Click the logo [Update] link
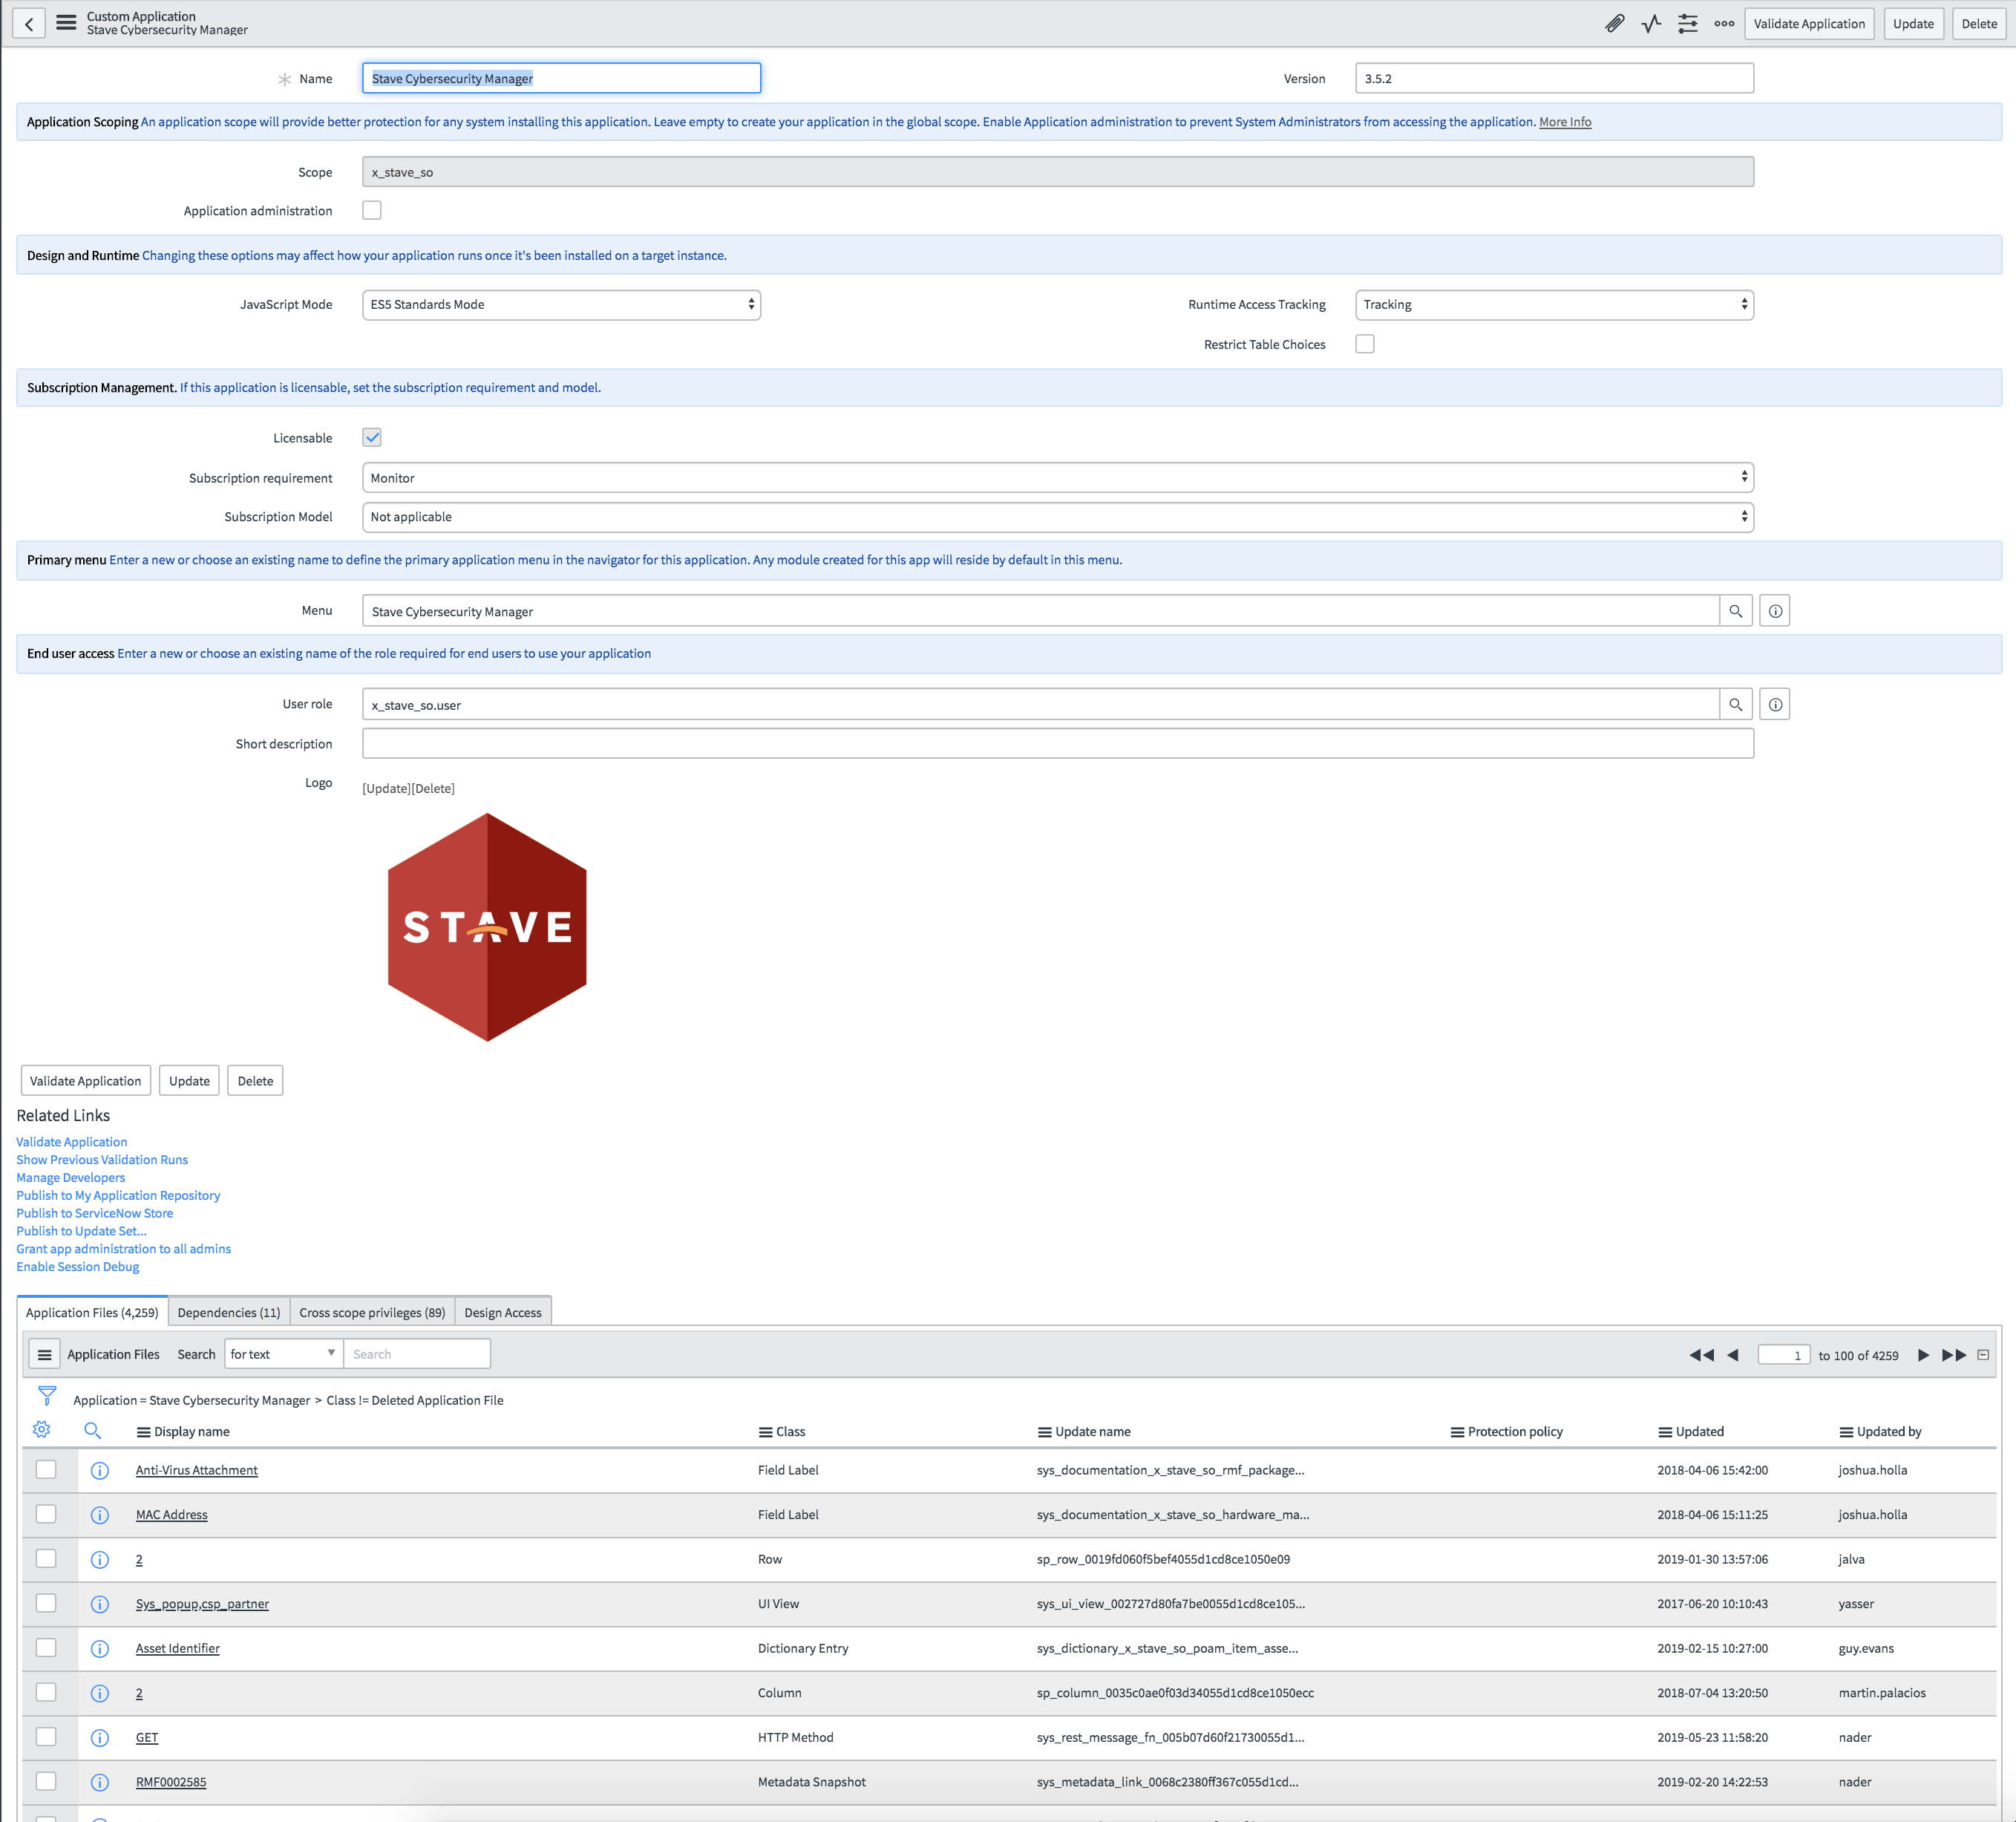Screen dimensions: 2016x1822 (386, 788)
